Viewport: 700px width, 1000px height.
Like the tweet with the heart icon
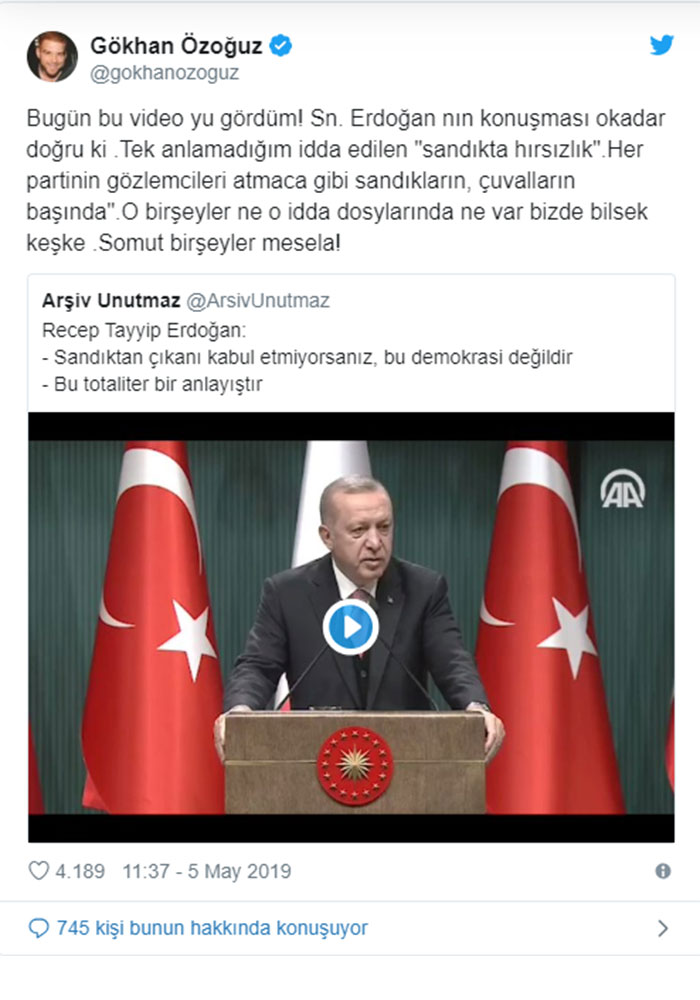(39, 871)
